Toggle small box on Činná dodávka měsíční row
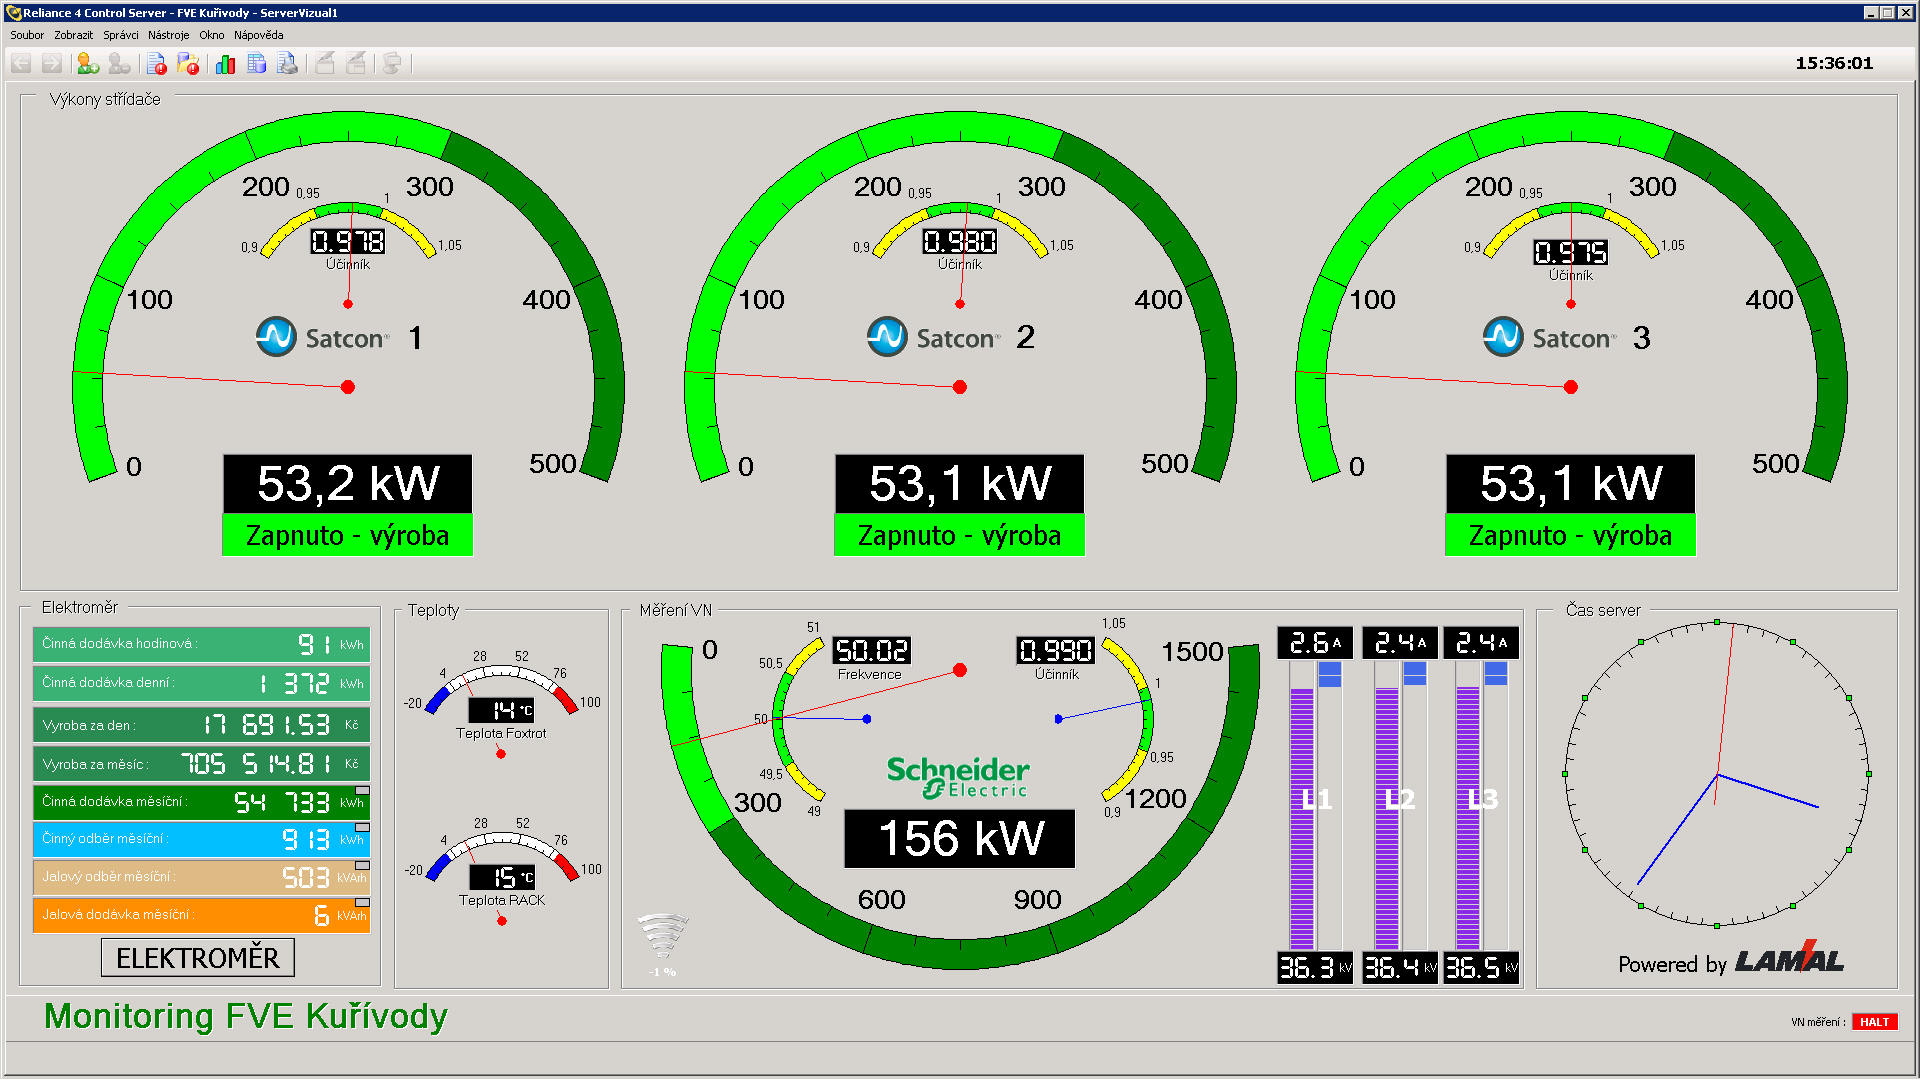This screenshot has width=1920, height=1080. pos(362,791)
